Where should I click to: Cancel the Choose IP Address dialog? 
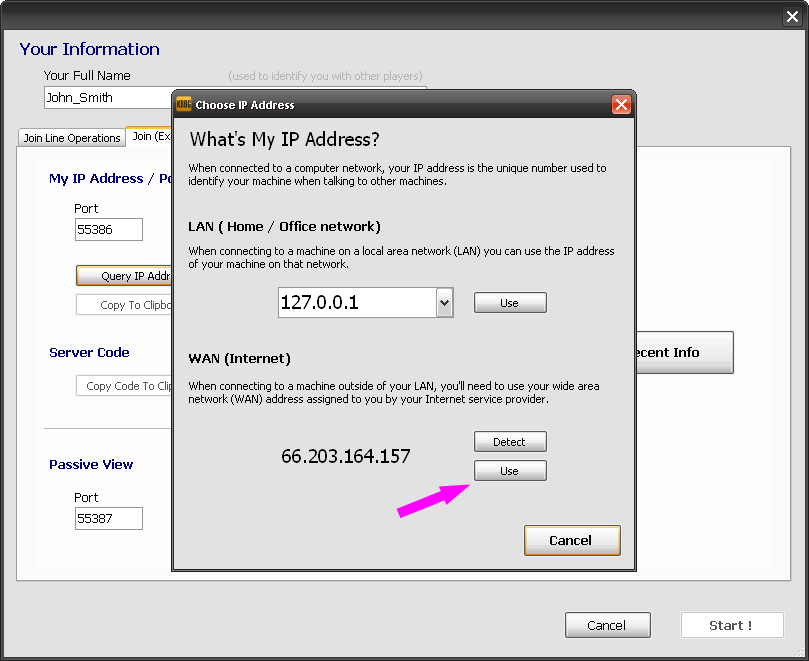(x=572, y=540)
